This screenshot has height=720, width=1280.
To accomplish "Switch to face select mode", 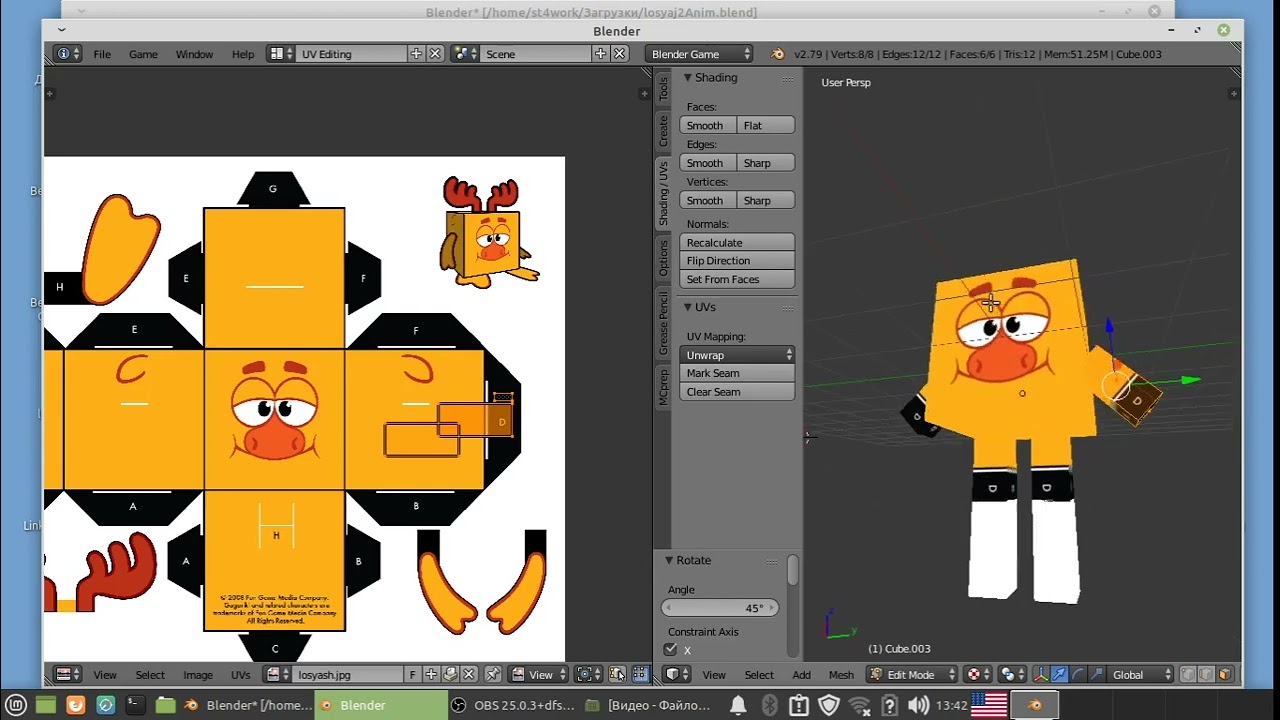I will [x=1225, y=675].
